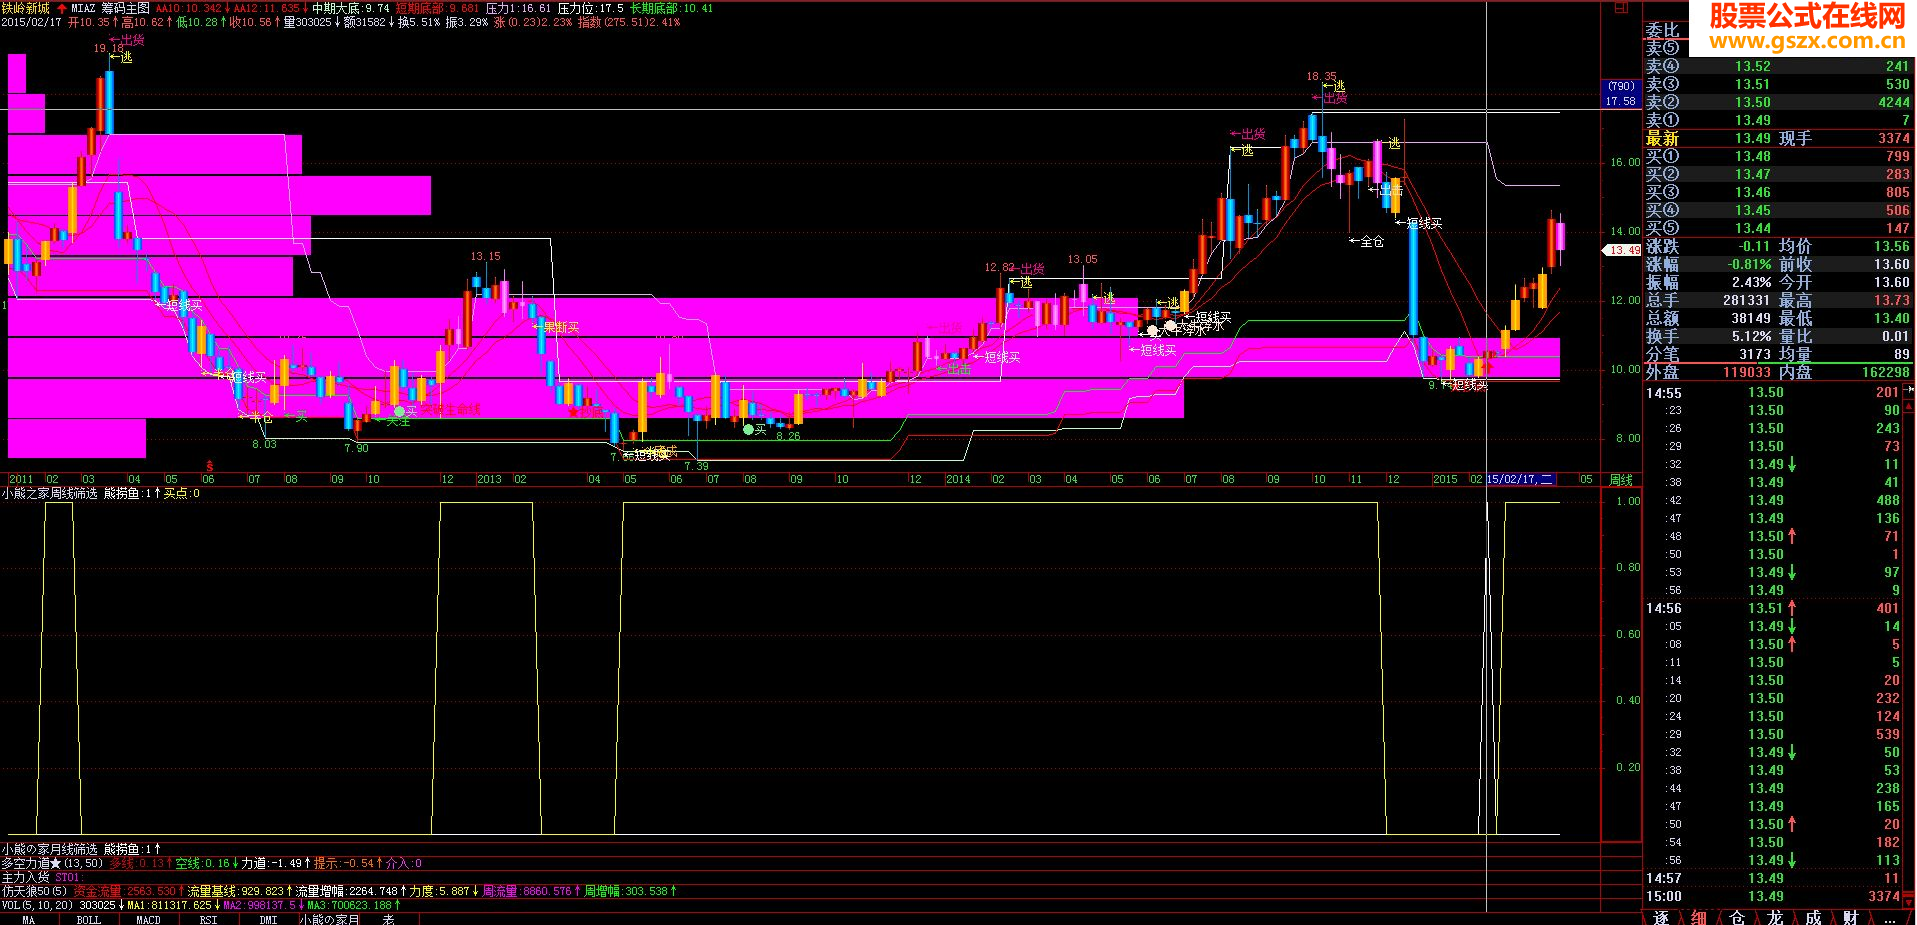Click the 内盘 value 162298
The width and height of the screenshot is (1917, 925).
click(x=1885, y=372)
